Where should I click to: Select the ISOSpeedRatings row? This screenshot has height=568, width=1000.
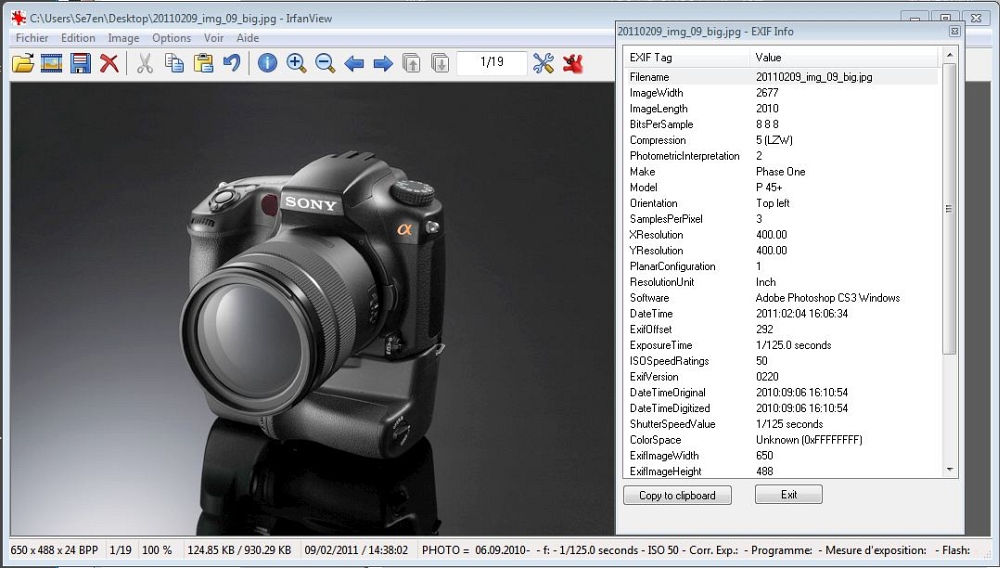(x=781, y=361)
